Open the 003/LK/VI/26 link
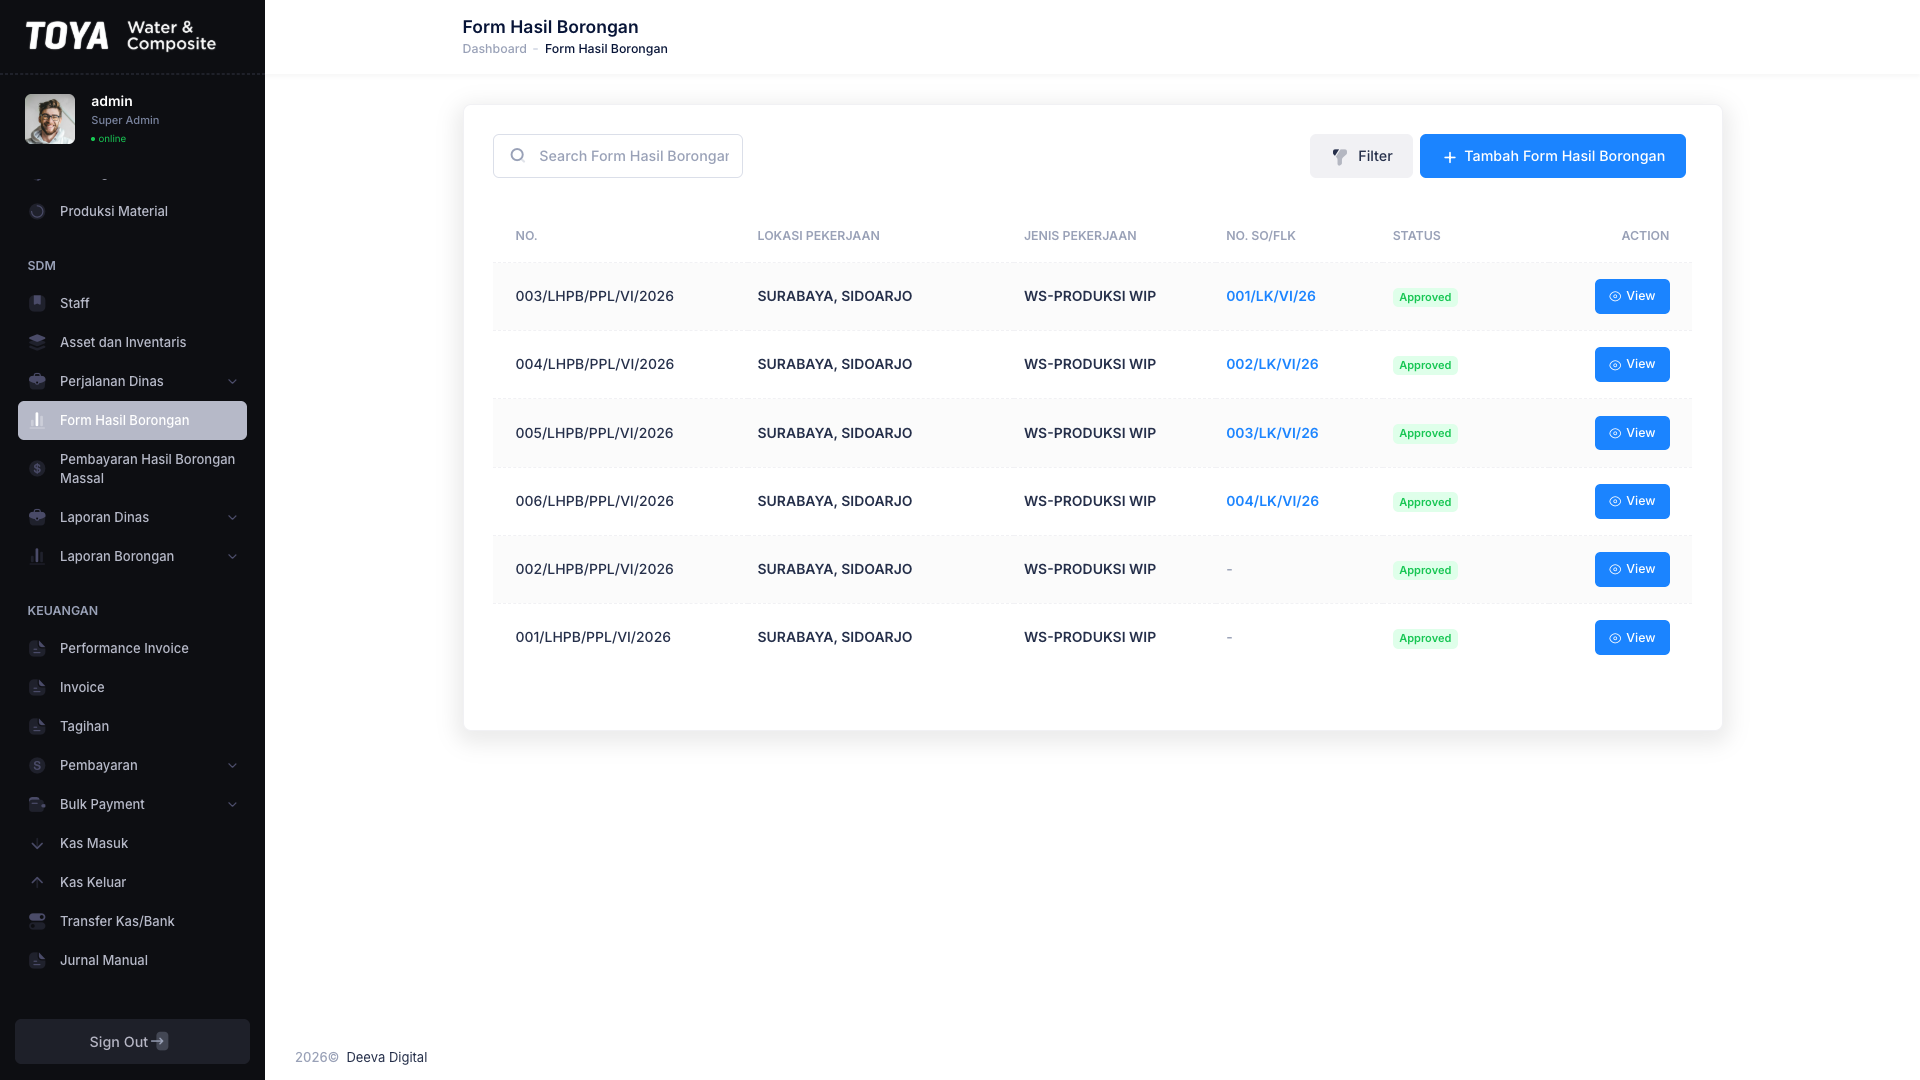Viewport: 1920px width, 1080px height. (1272, 433)
